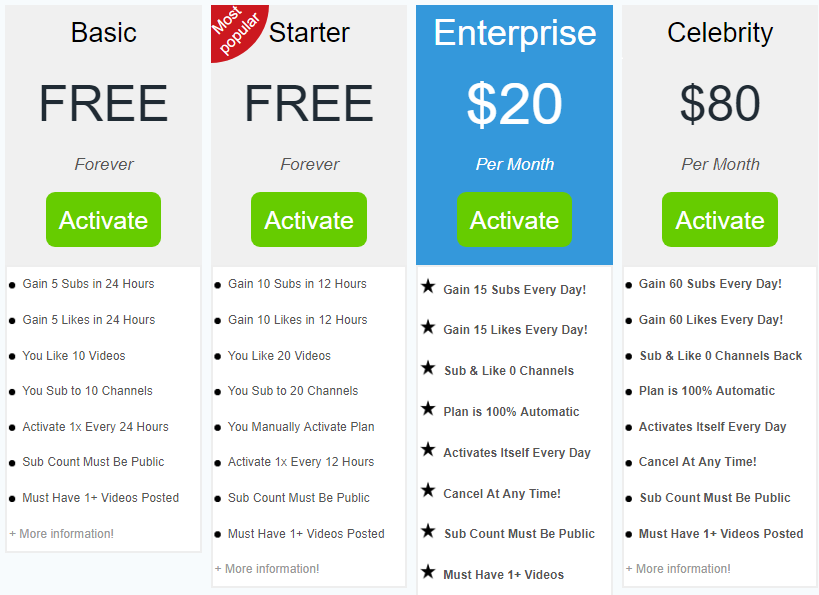The height and width of the screenshot is (595, 819).
Task: Click the blue Enterprise $20 price panel
Action: 514,135
